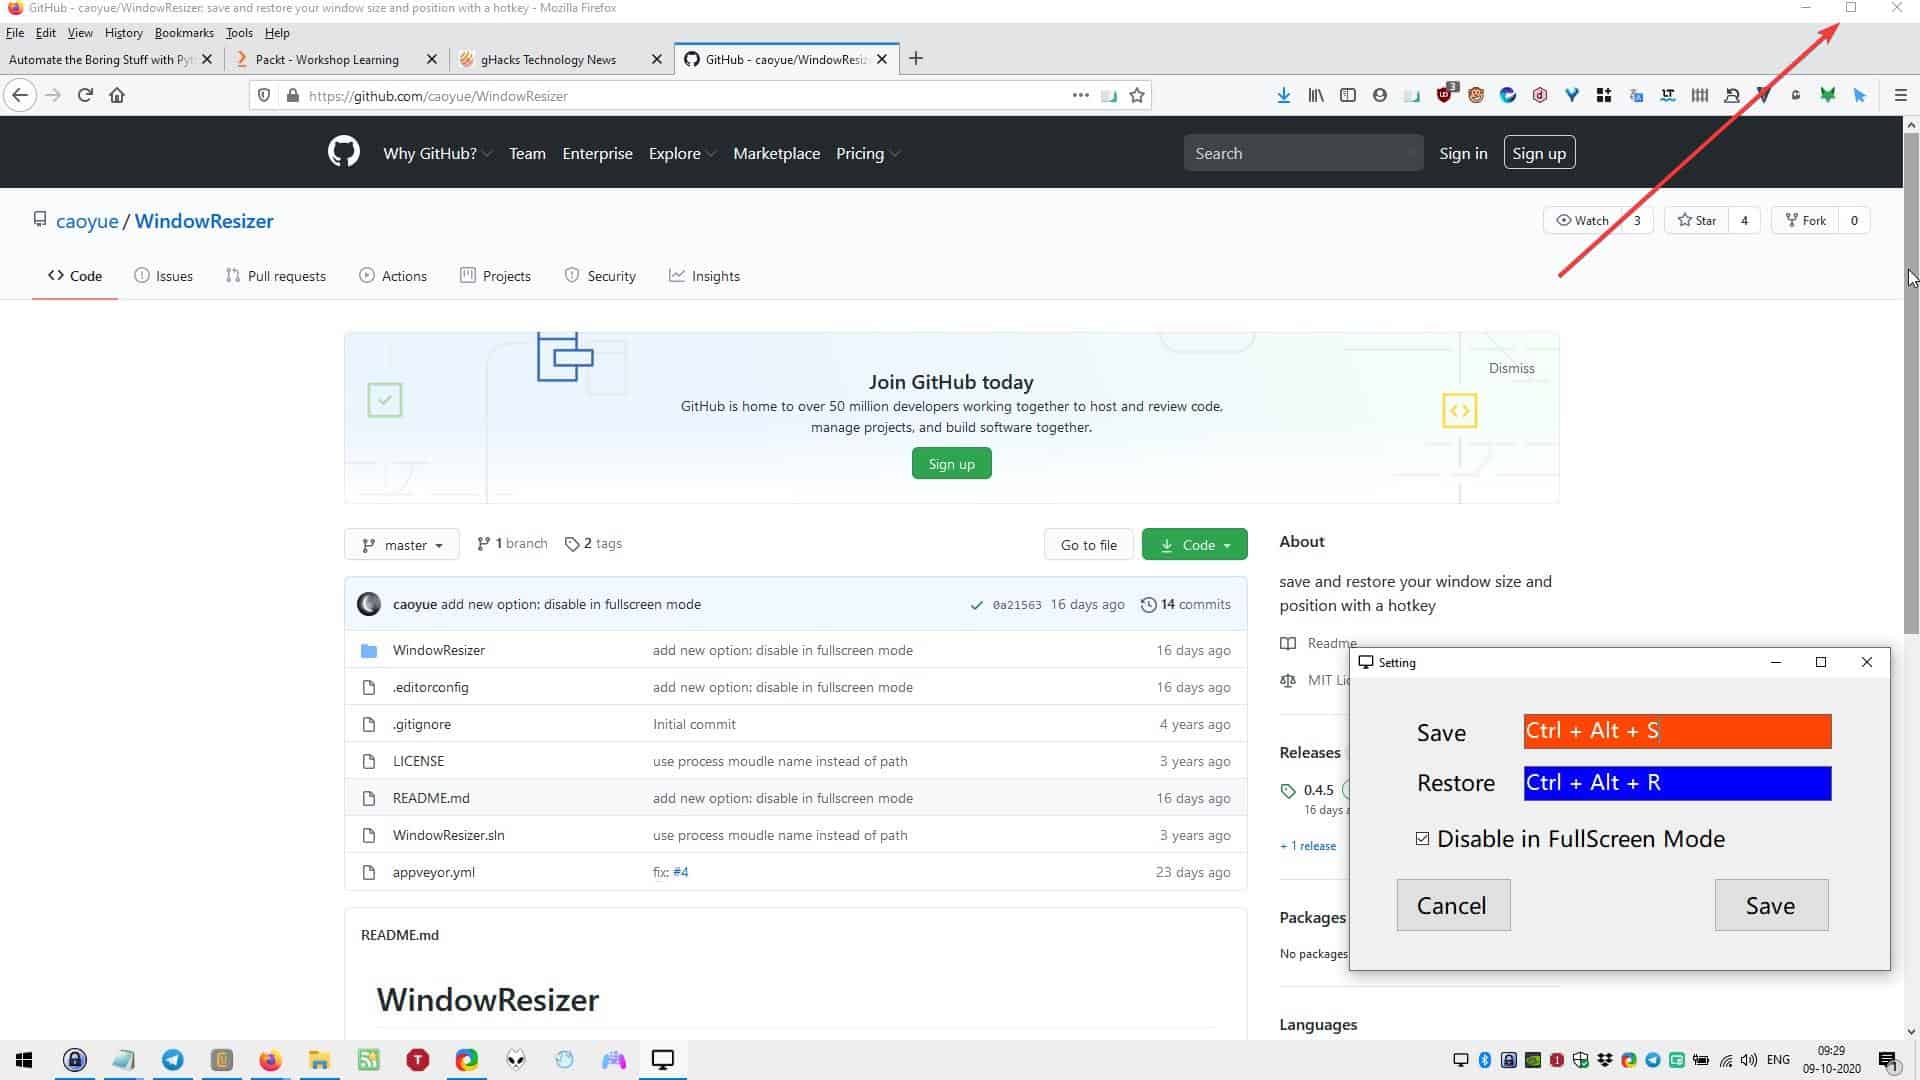Click the GitHub Octocat logo icon

point(344,152)
